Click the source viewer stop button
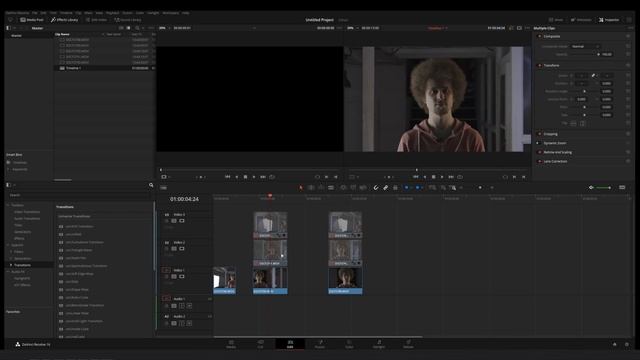This screenshot has width=640, height=360. pos(245,177)
